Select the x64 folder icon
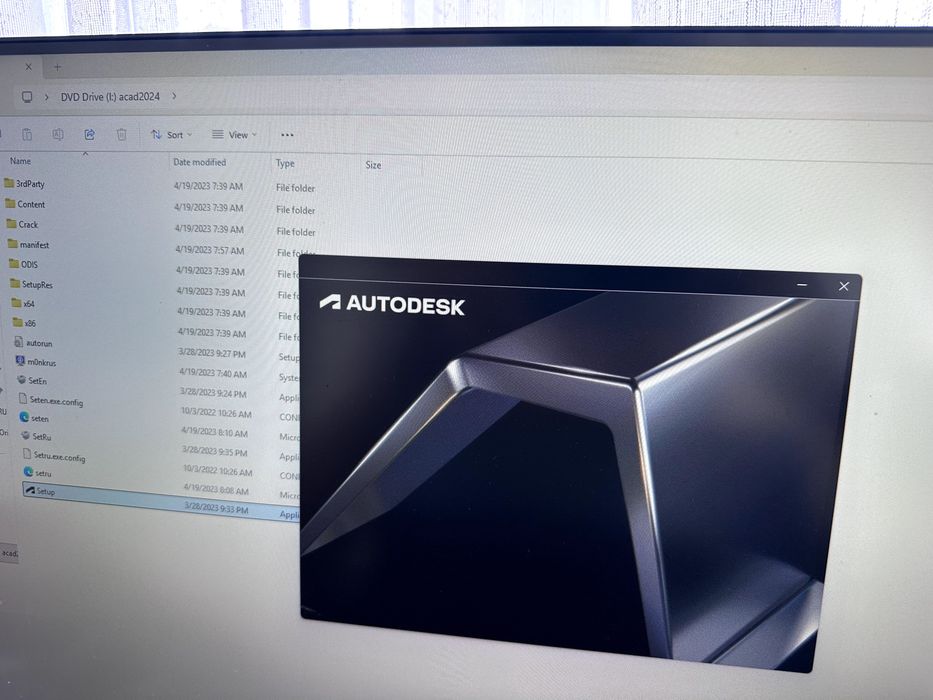The image size is (933, 700). pos(17,303)
